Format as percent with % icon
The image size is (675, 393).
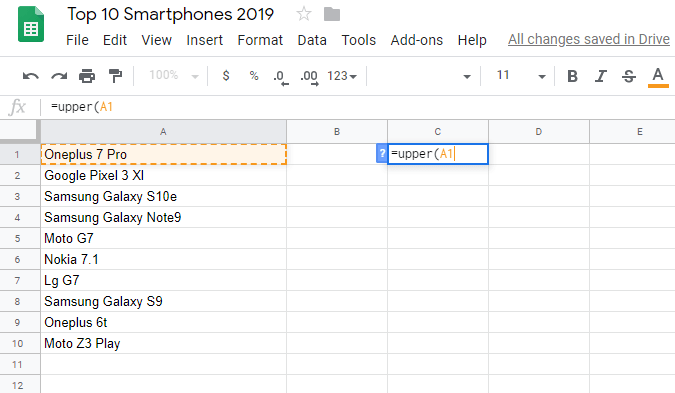pos(254,76)
